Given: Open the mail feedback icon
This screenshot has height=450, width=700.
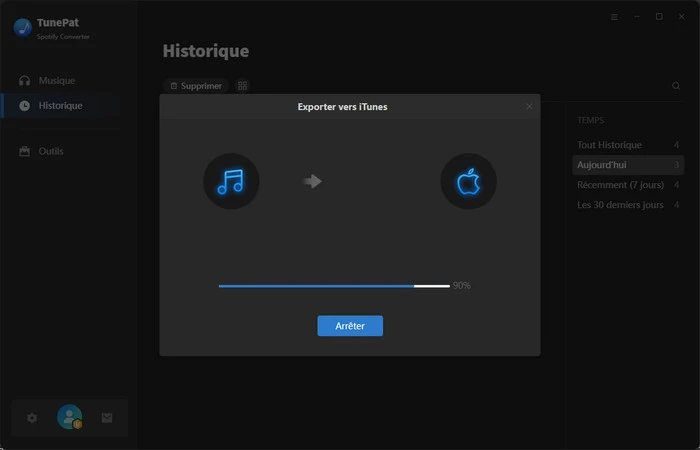Looking at the screenshot, I should coord(107,418).
